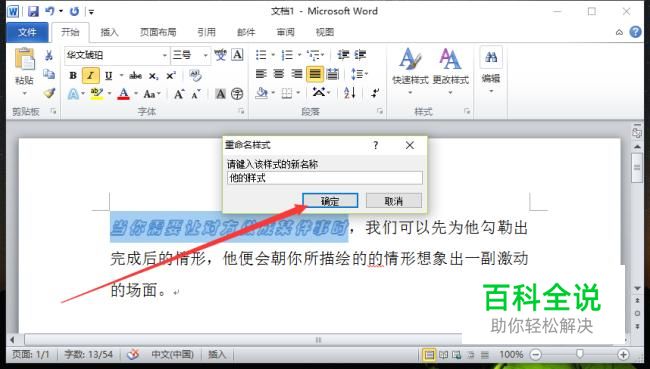This screenshot has height=369, width=650.
Task: Toggle Bold formatting
Action: coord(73,75)
